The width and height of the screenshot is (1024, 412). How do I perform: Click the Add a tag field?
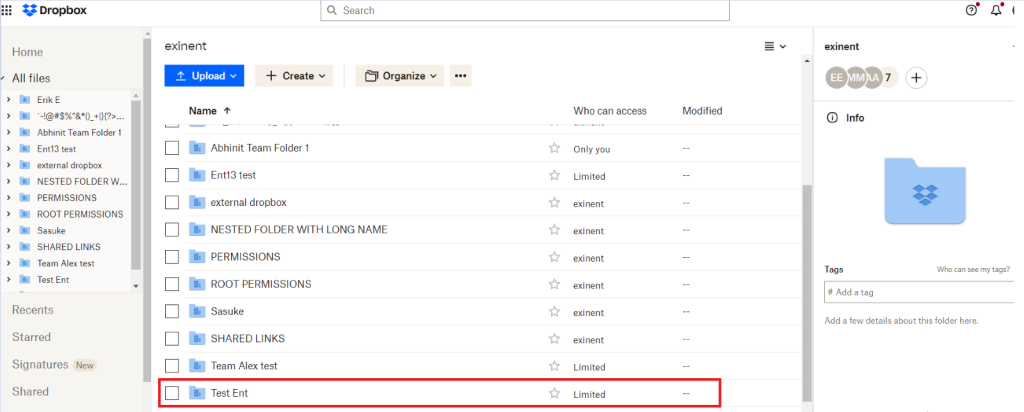pos(920,292)
